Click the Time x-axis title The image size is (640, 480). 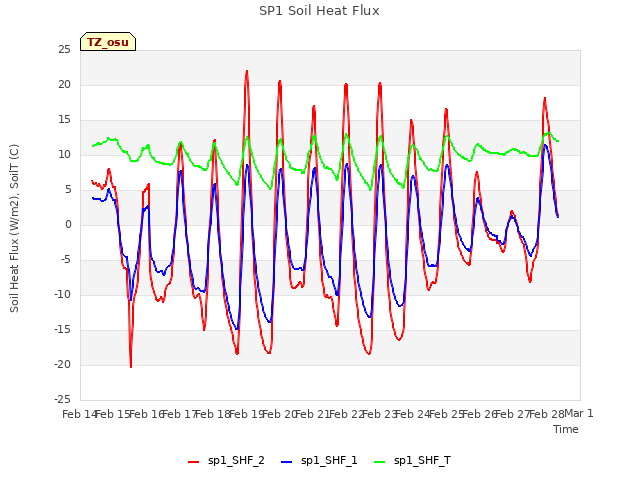point(566,429)
